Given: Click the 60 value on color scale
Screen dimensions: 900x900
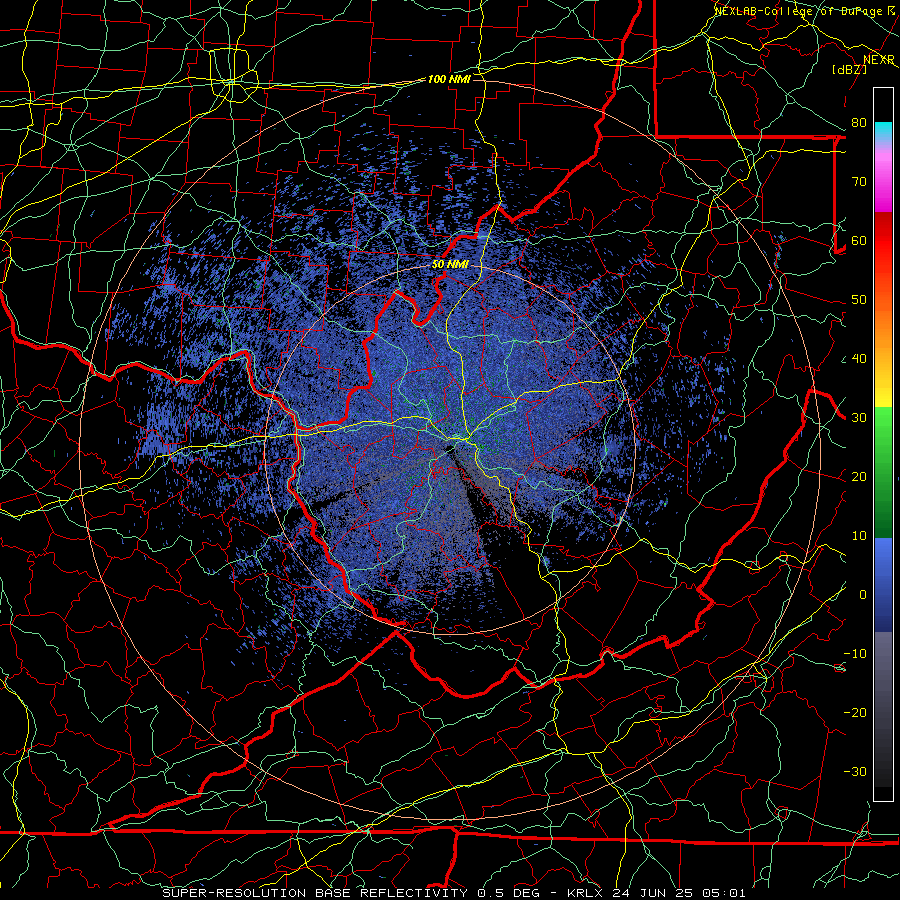Looking at the screenshot, I should click(x=859, y=240).
